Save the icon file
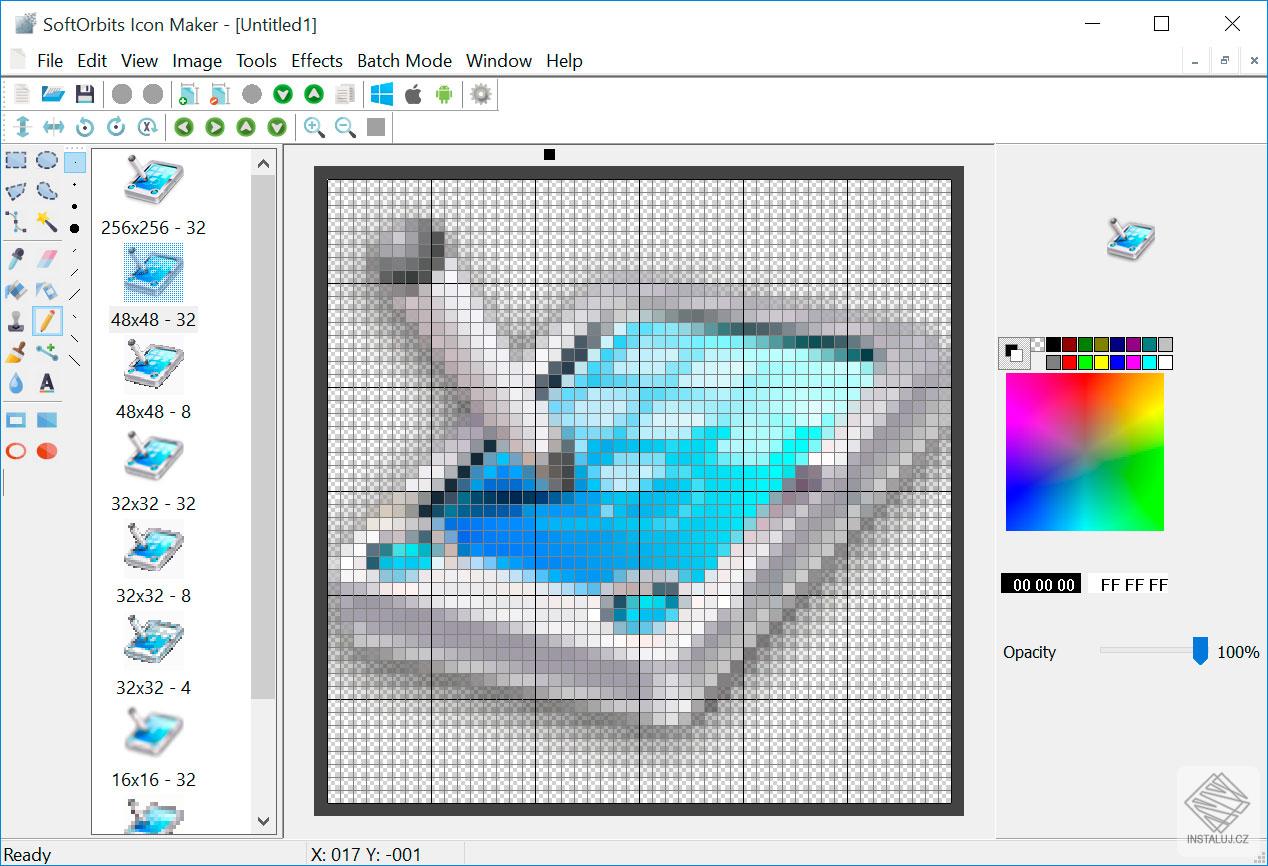 point(86,93)
